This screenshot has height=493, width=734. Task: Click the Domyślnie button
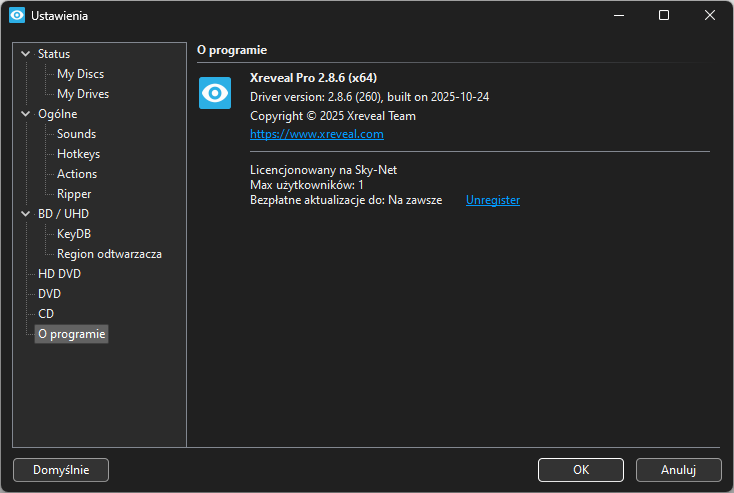pos(61,470)
